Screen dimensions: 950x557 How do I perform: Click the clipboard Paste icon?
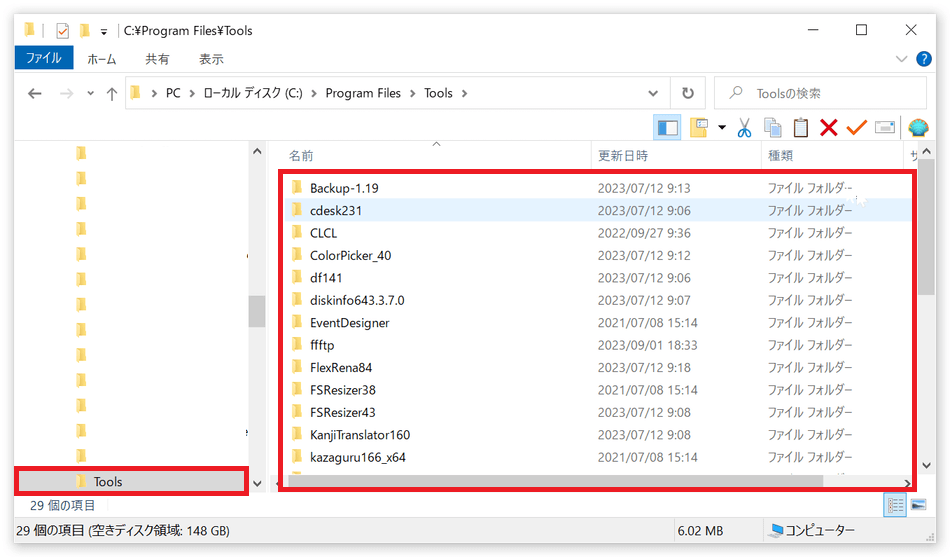point(800,127)
